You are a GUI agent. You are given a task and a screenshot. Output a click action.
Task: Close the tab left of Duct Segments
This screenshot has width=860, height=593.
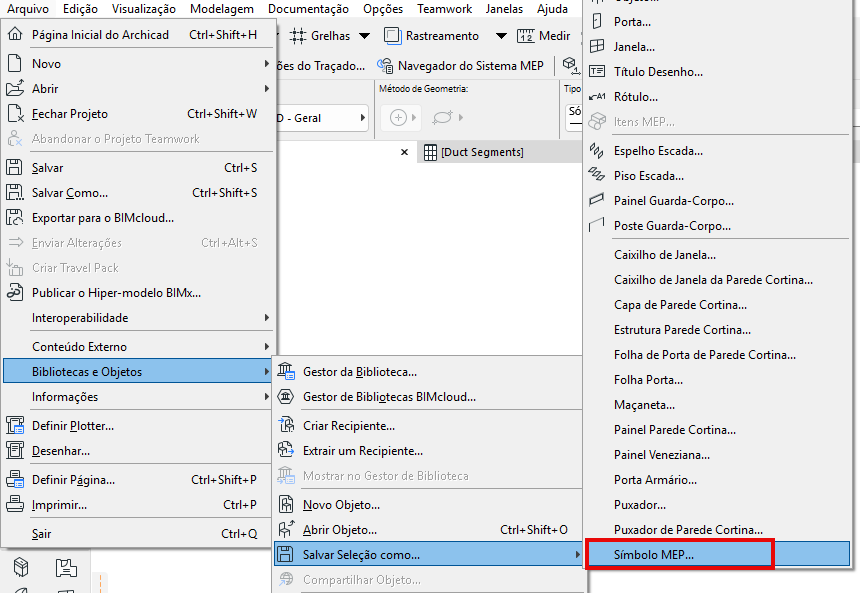point(404,152)
